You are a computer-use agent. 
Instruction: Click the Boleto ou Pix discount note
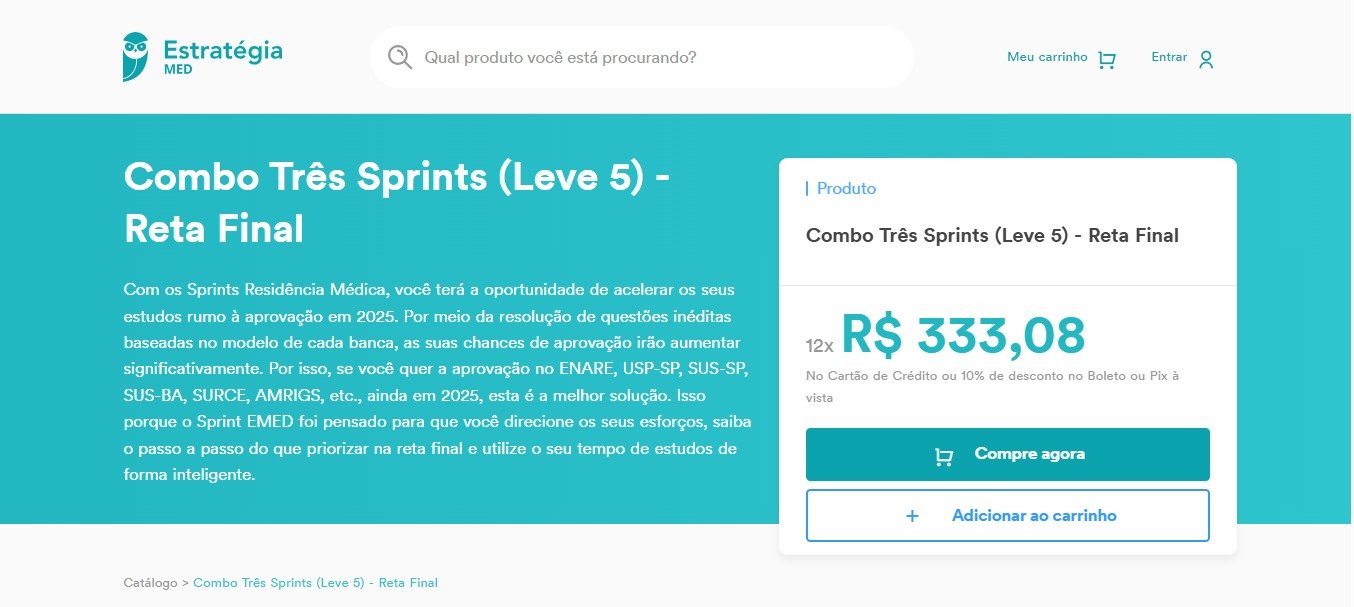coord(991,386)
